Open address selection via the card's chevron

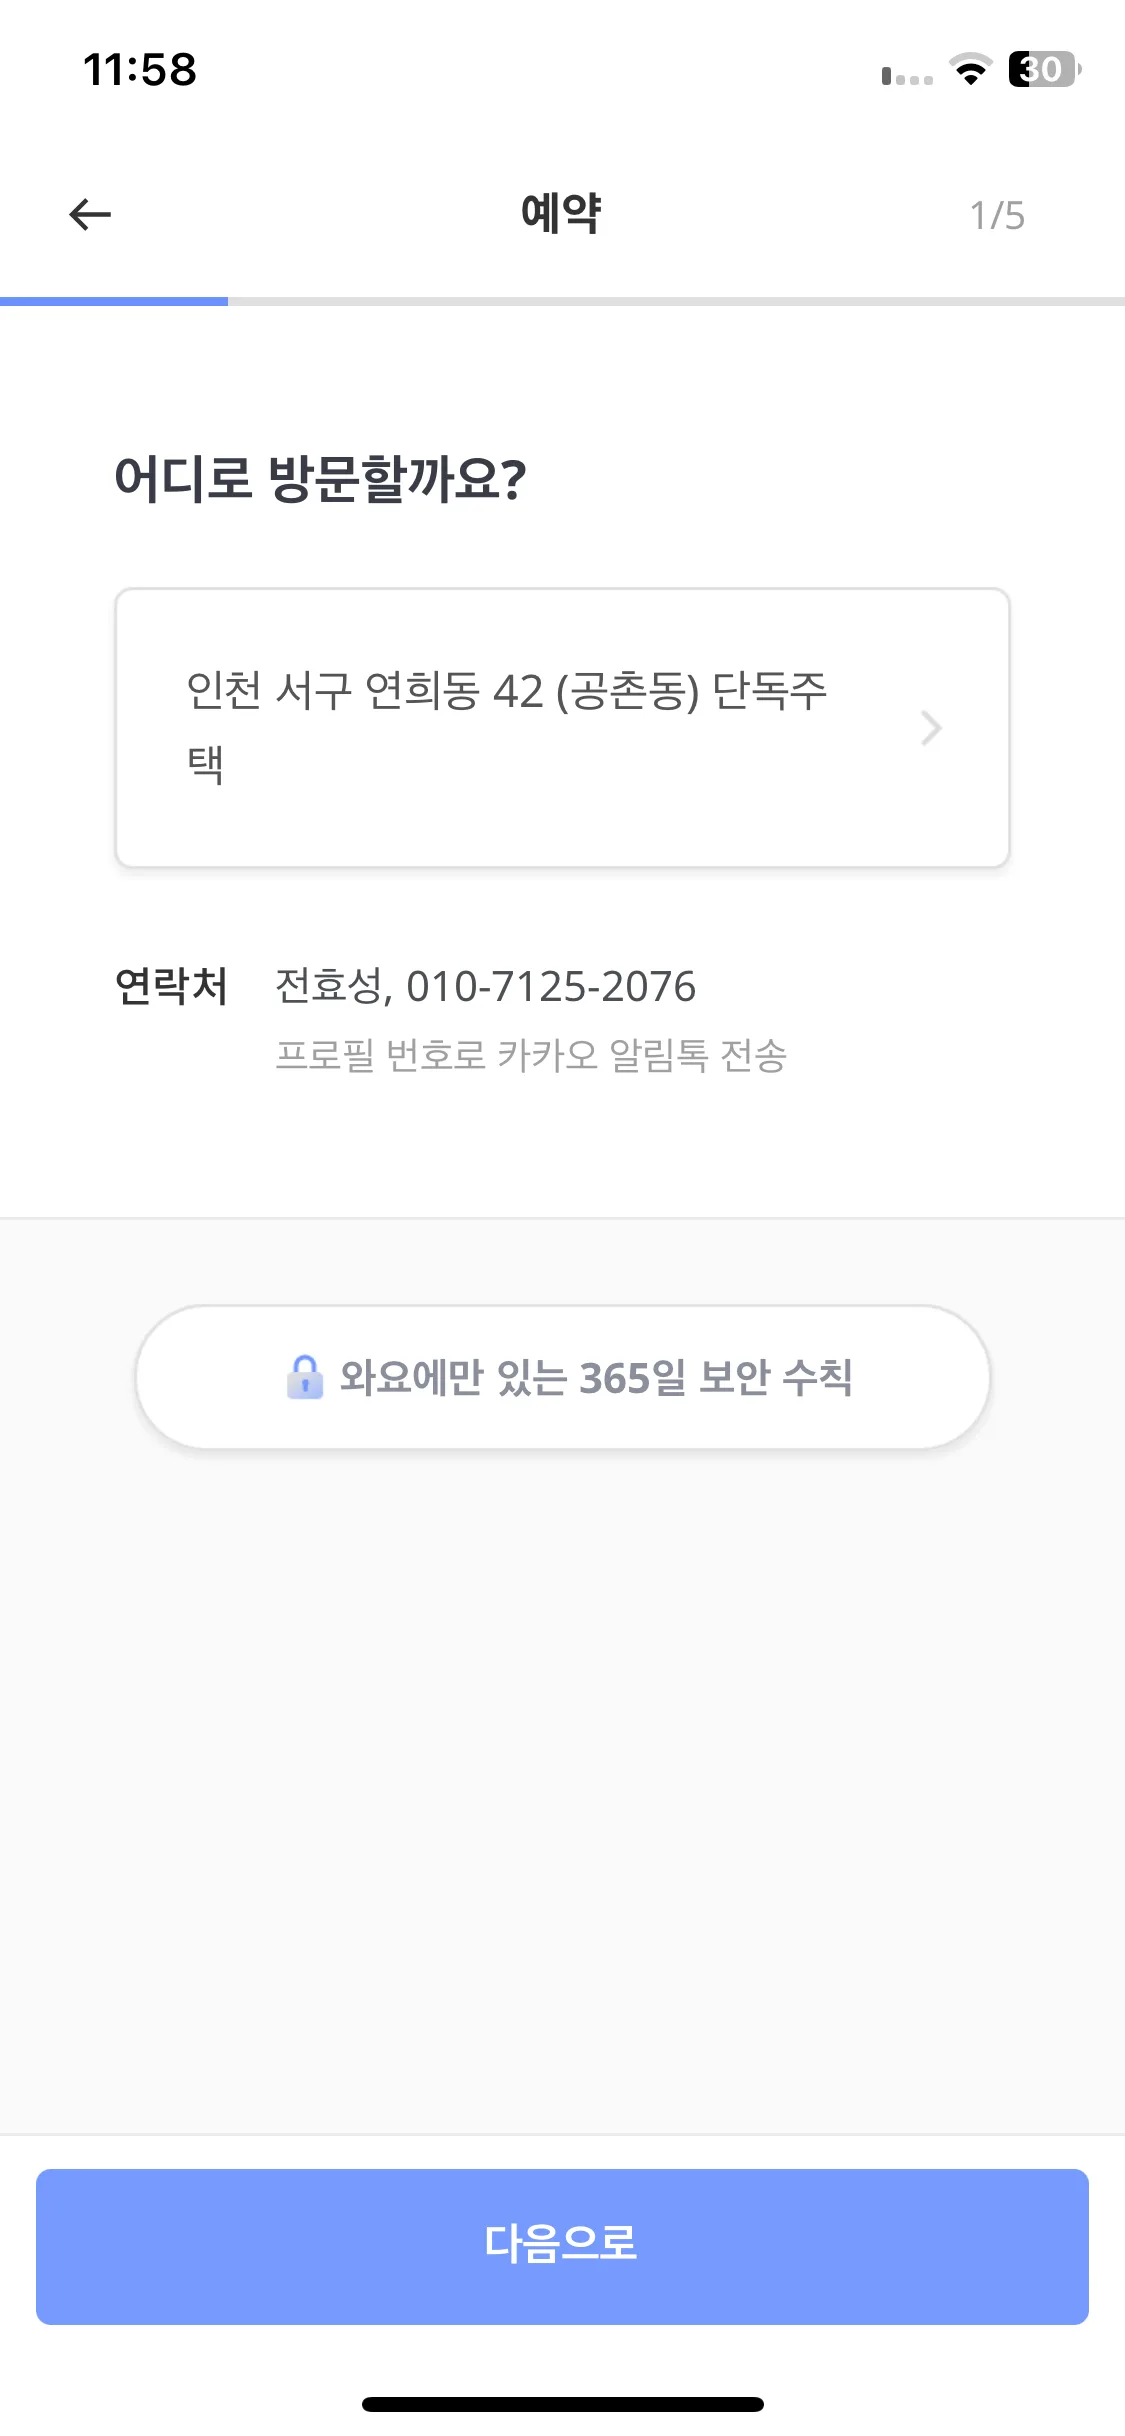[931, 728]
